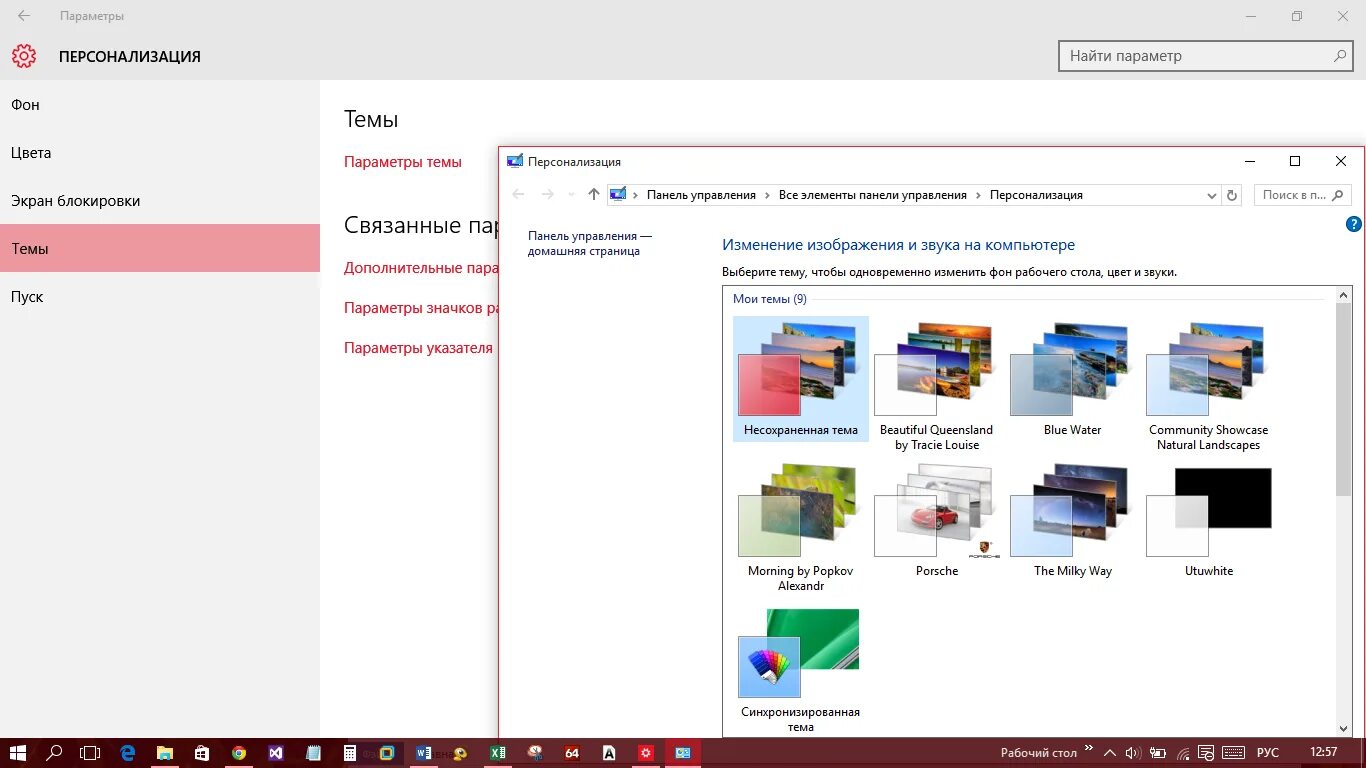The height and width of the screenshot is (768, 1366).
Task: Open the red 64 icon on taskbar
Action: point(572,753)
